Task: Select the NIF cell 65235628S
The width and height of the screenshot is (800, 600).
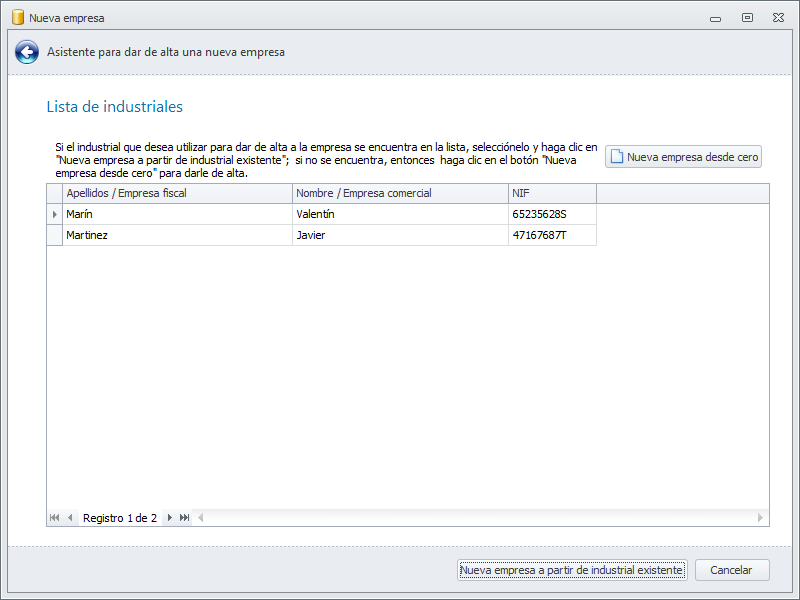Action: (x=552, y=214)
